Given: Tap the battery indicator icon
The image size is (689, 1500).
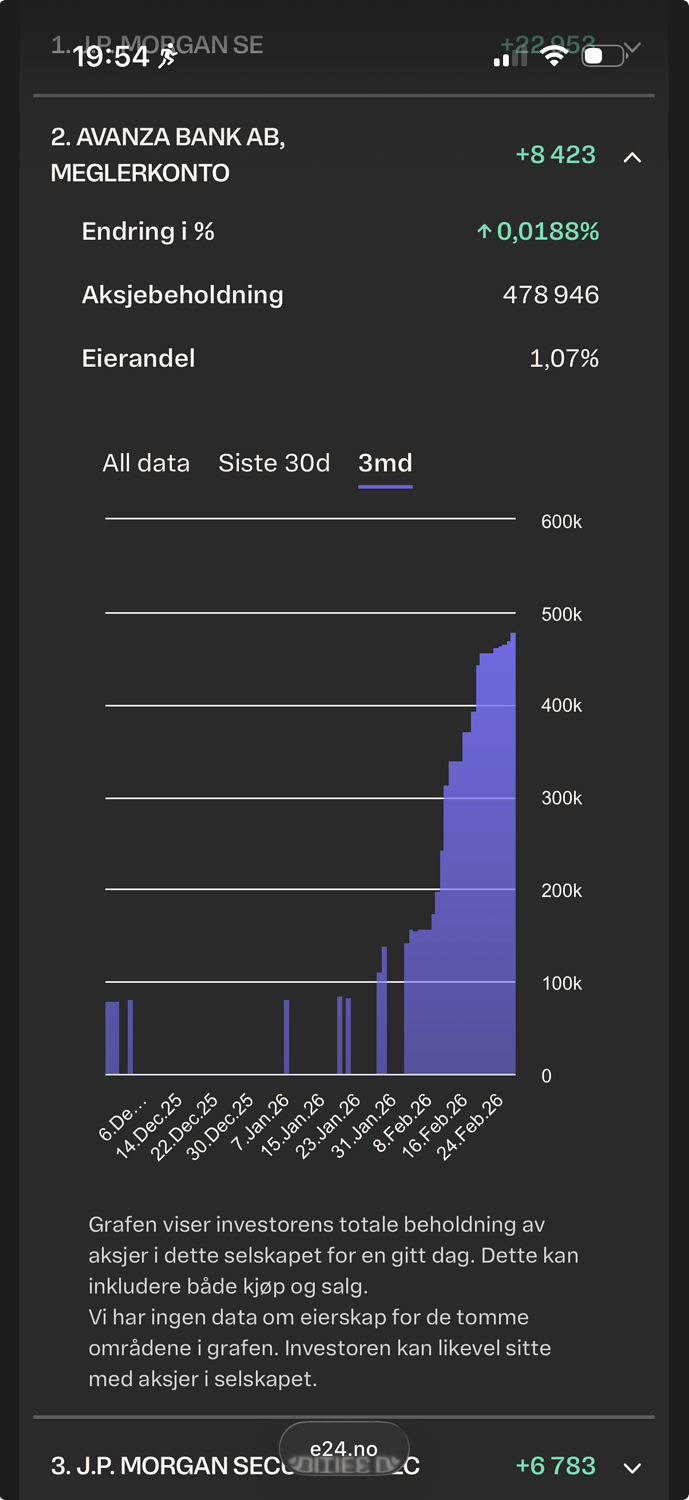Looking at the screenshot, I should tap(603, 57).
